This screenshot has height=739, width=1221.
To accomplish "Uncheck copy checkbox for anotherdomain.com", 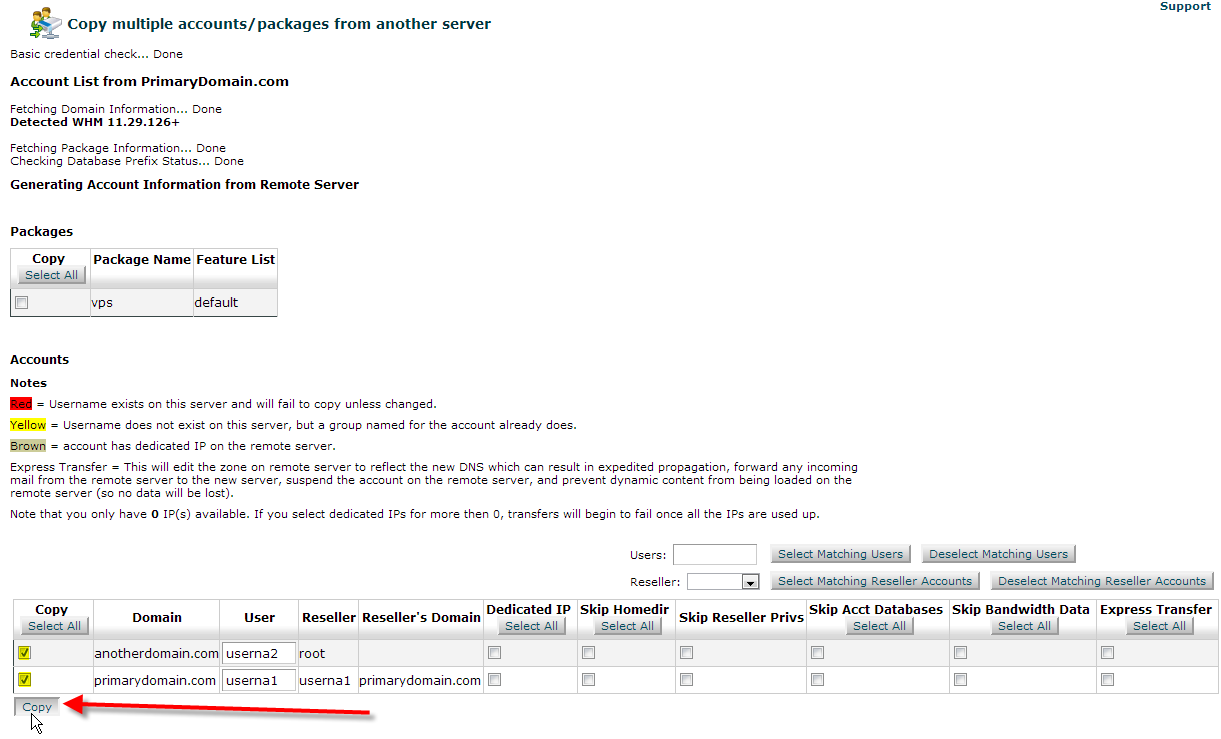I will [x=25, y=653].
